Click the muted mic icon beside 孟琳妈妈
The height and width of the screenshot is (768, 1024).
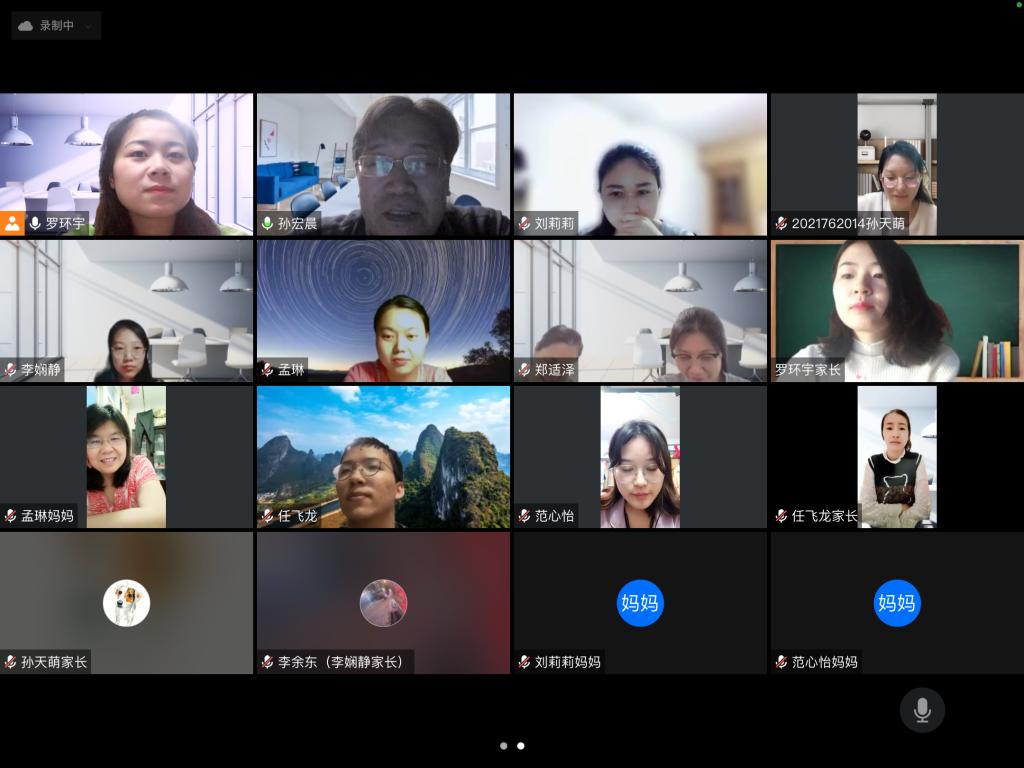(10, 516)
